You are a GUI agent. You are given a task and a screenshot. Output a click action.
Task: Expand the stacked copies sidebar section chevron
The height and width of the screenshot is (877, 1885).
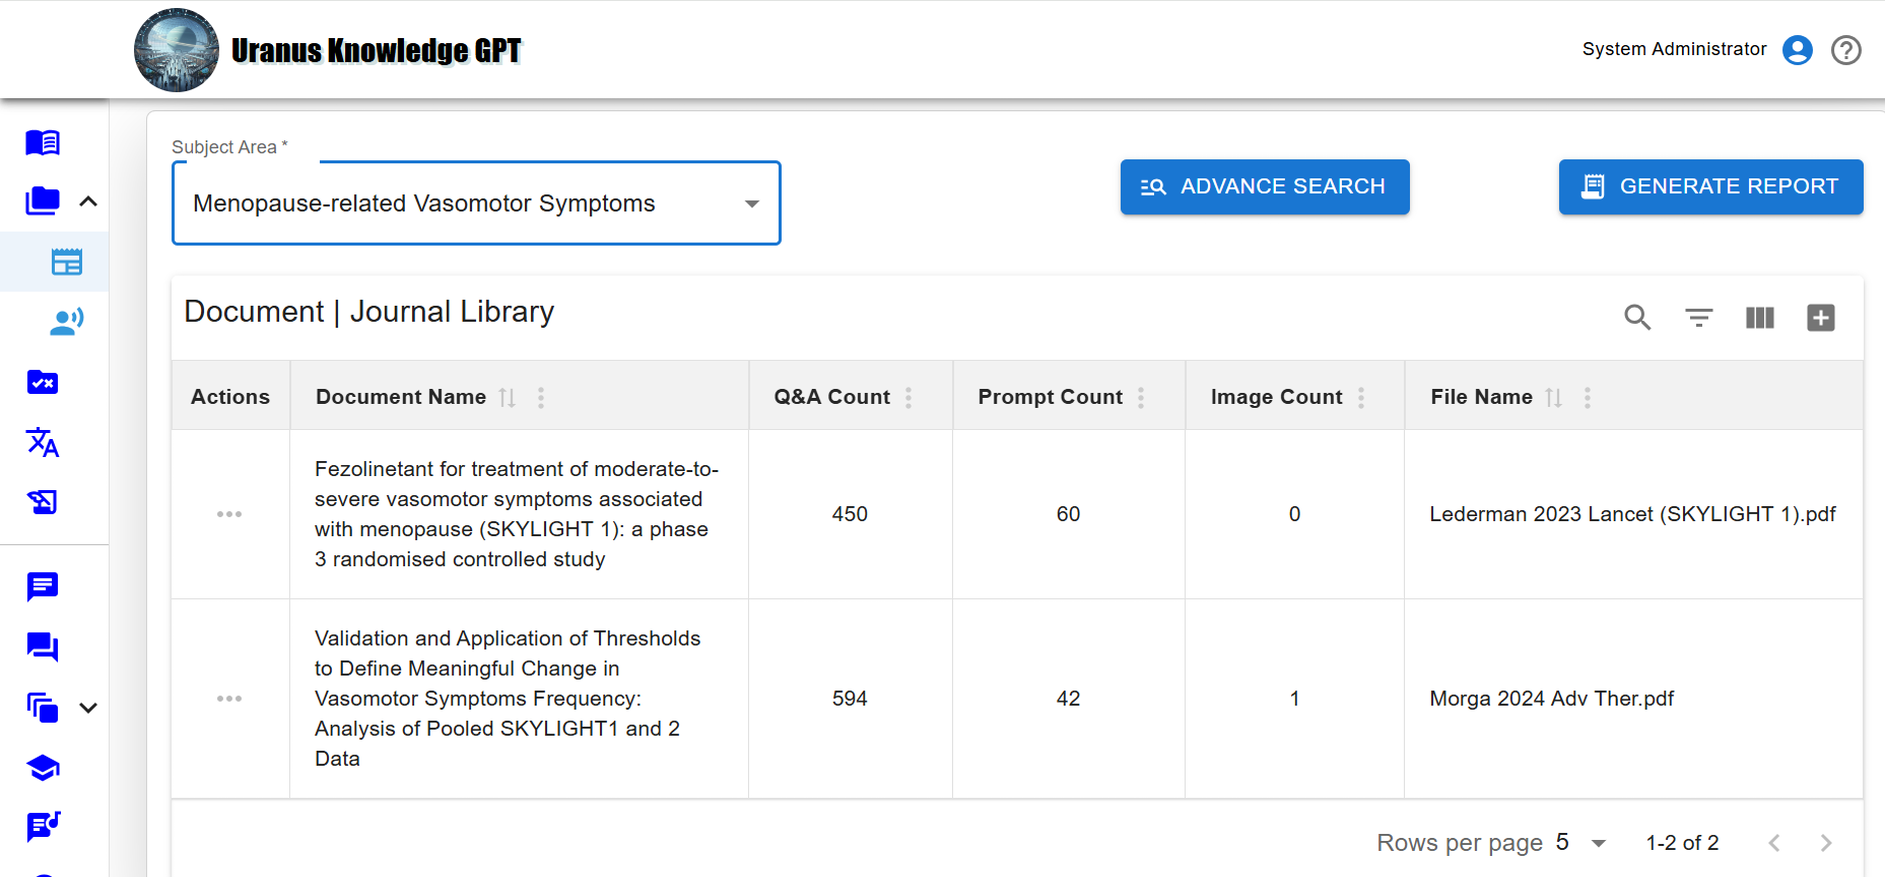point(88,708)
